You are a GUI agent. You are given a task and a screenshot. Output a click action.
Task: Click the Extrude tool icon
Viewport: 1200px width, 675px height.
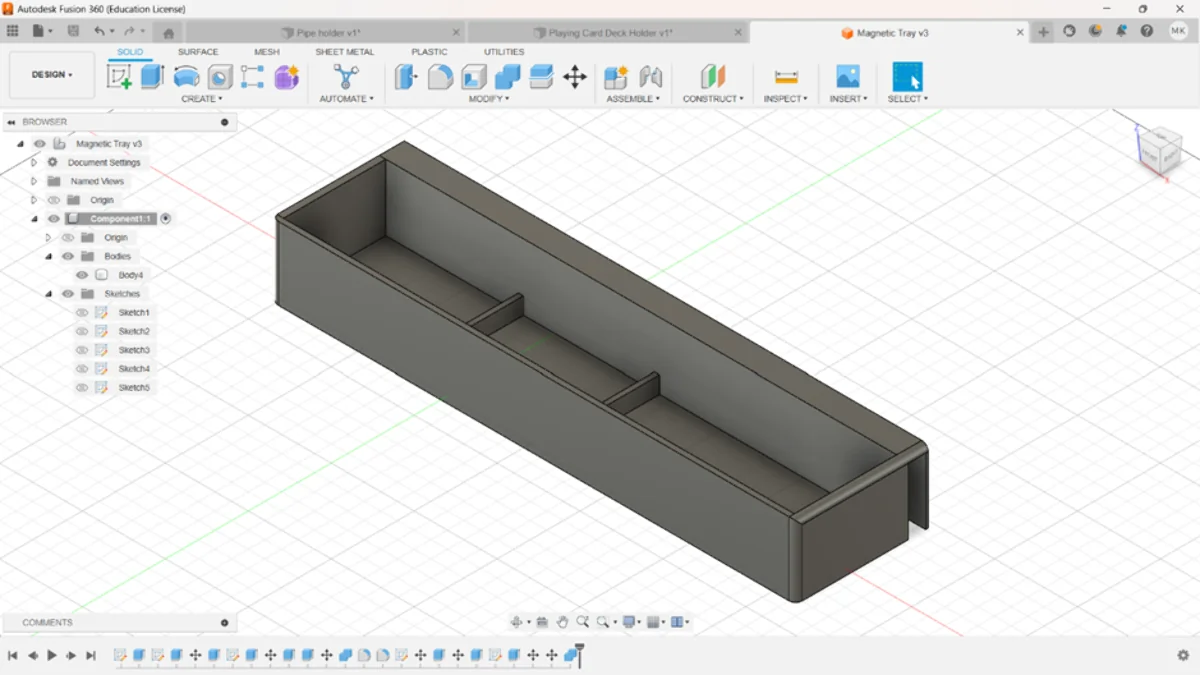pyautogui.click(x=152, y=77)
